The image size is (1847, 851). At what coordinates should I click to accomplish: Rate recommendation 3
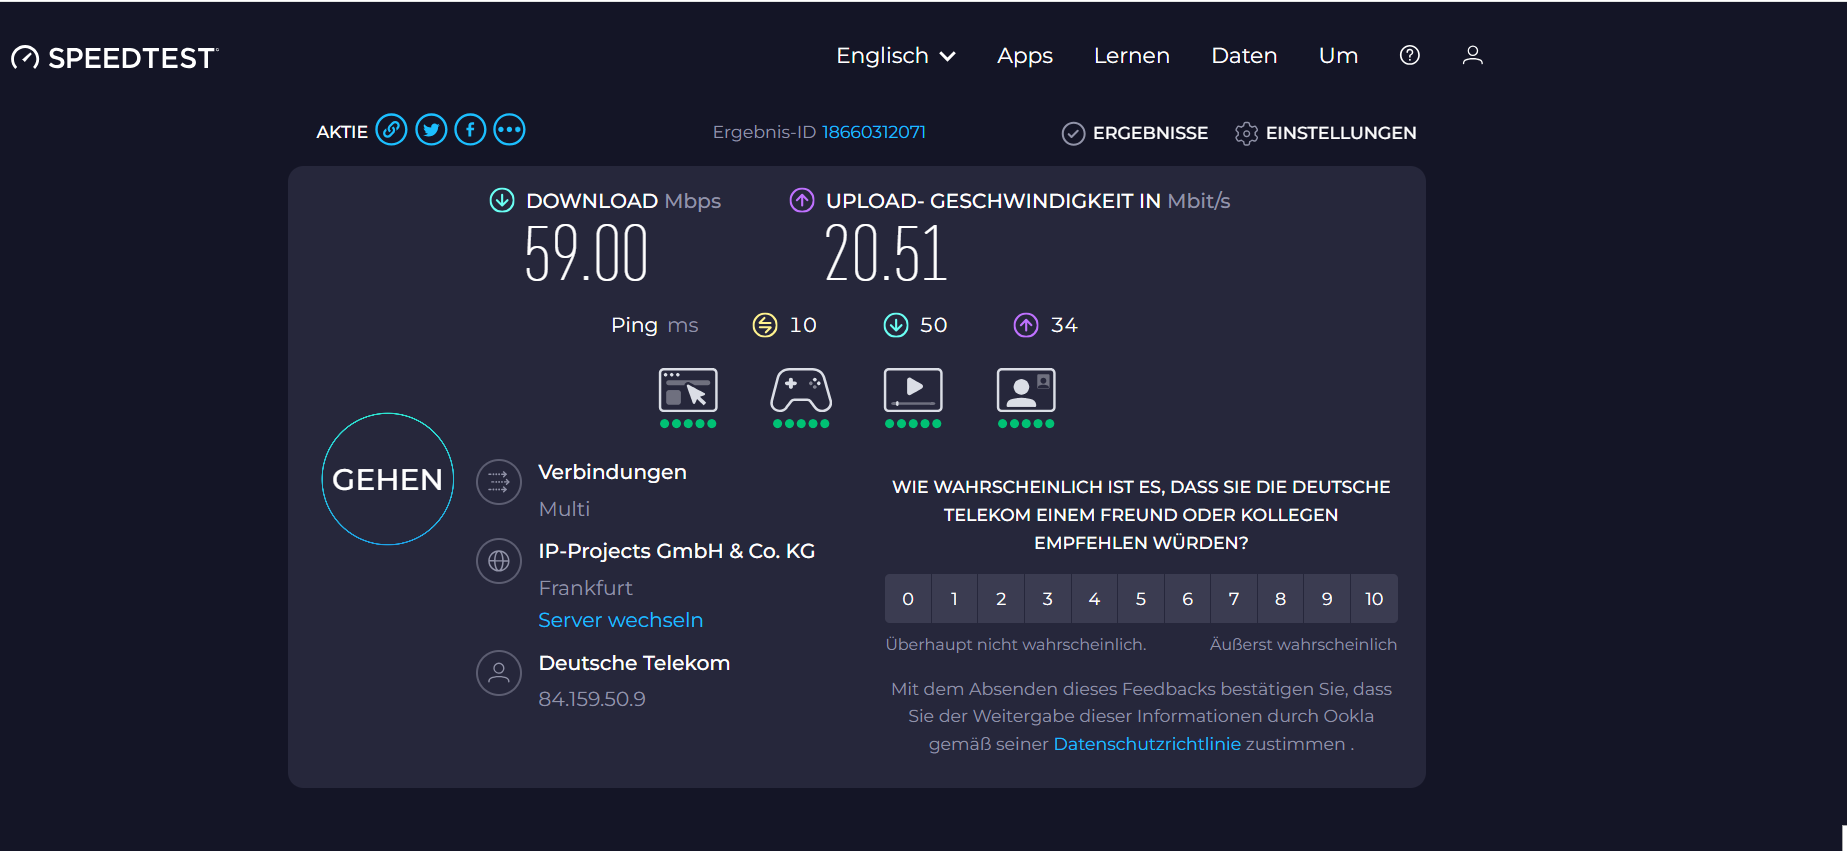click(1048, 599)
